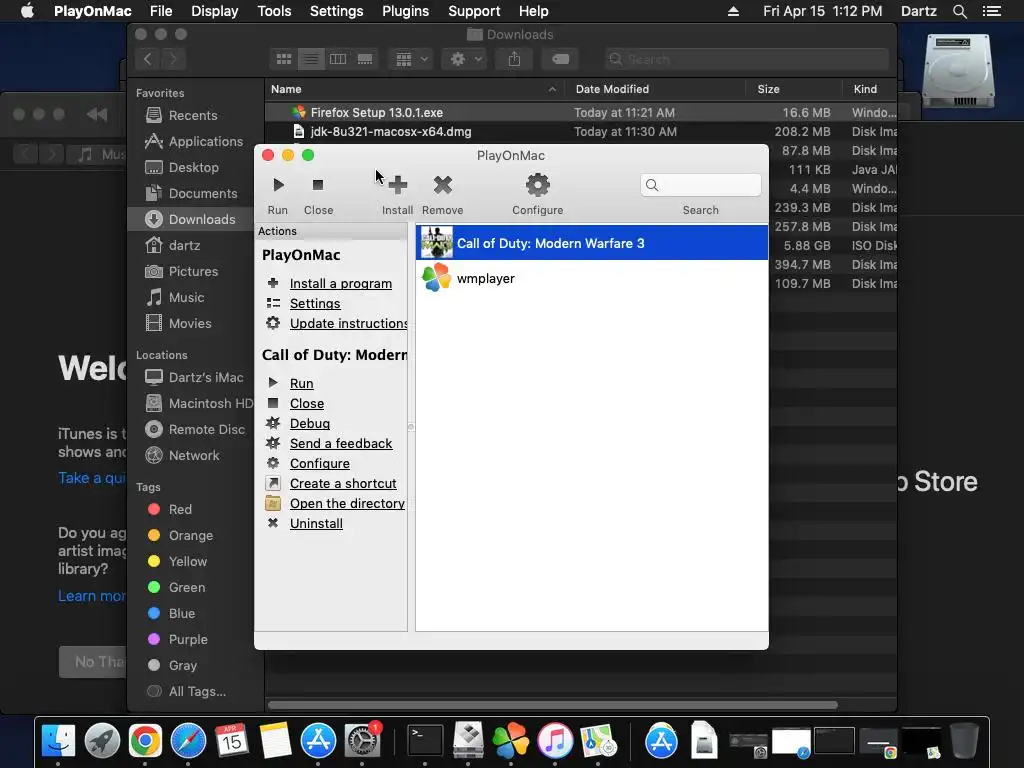The width and height of the screenshot is (1024, 768).
Task: Click the folder icon beside Open the directory
Action: [x=273, y=504]
